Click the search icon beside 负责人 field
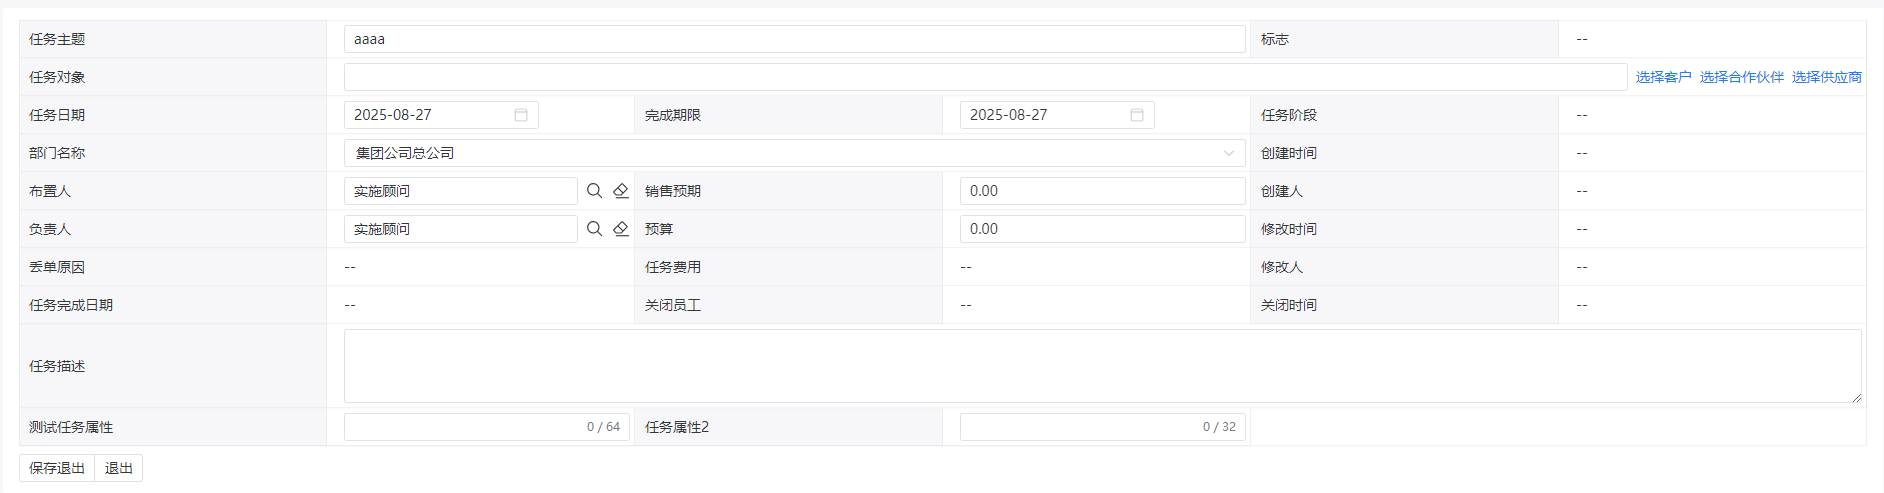 [x=594, y=229]
